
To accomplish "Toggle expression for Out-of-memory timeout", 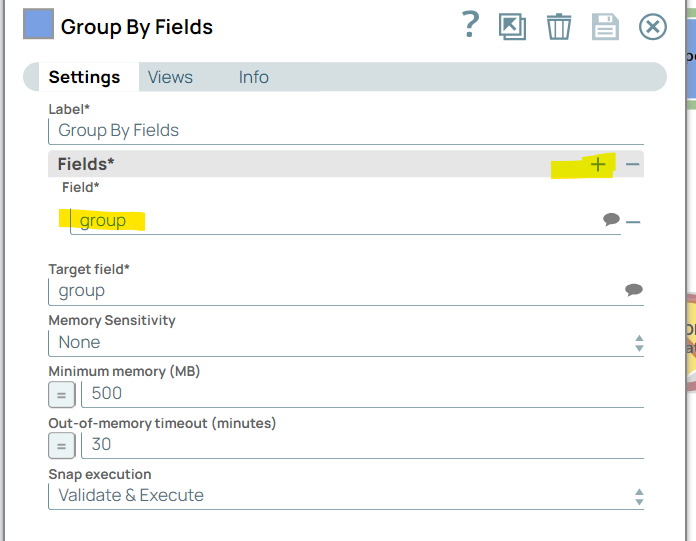I will click(x=61, y=446).
